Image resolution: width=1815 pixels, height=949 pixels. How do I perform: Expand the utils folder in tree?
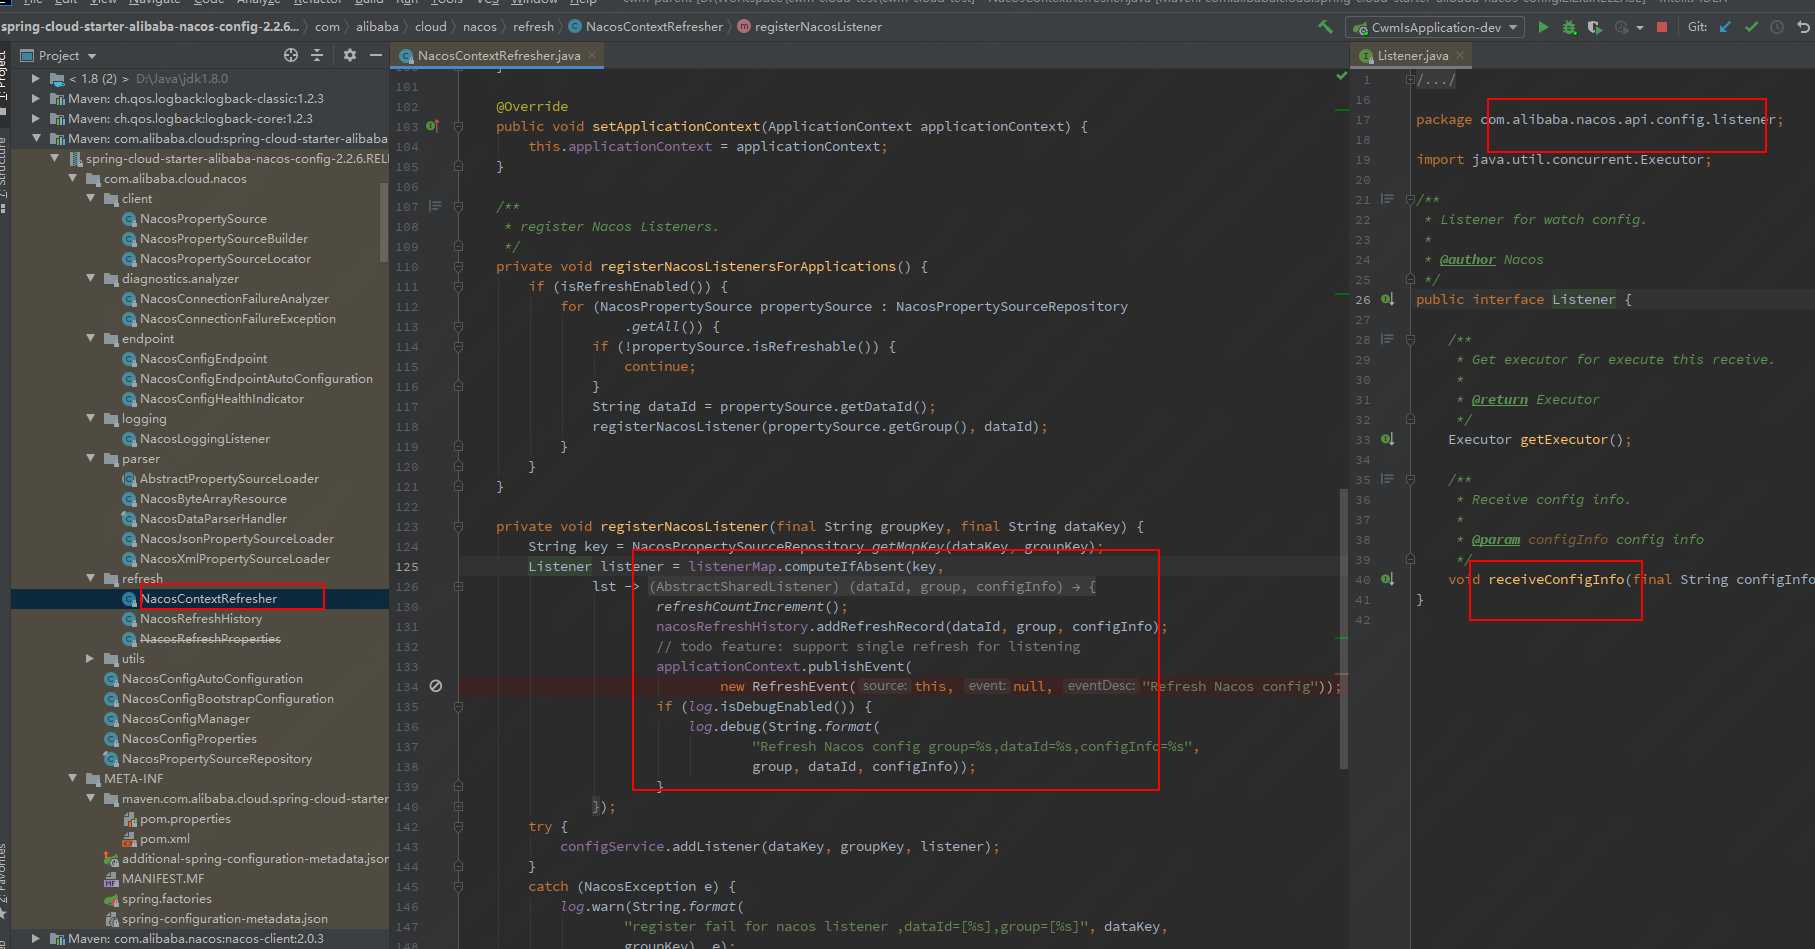coord(90,659)
